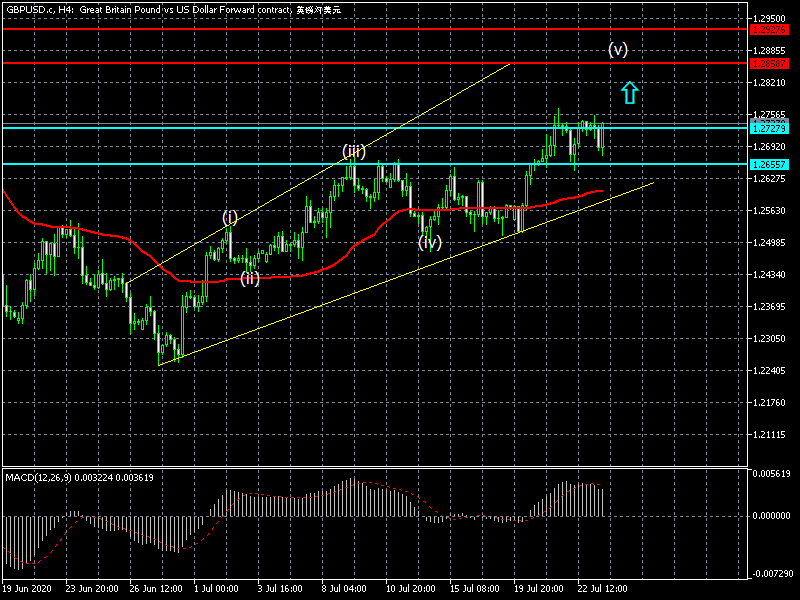
Task: Click the 1.21115 price scale label
Action: [769, 435]
